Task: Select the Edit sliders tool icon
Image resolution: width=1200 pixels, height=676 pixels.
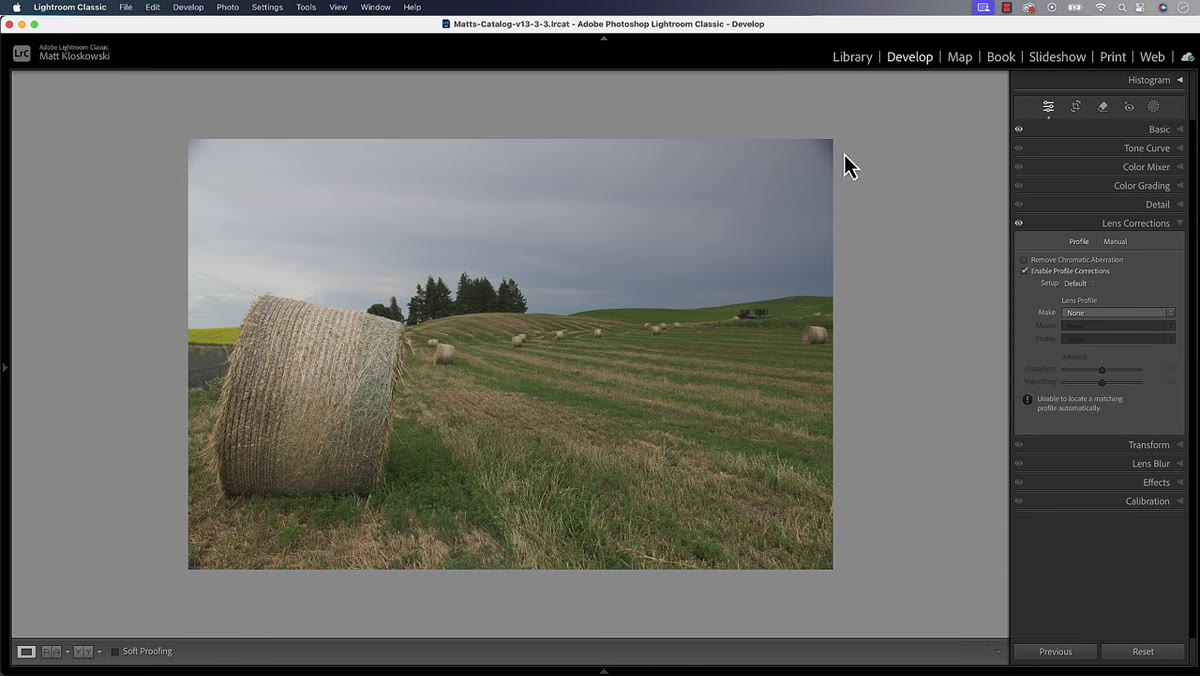Action: [x=1048, y=106]
